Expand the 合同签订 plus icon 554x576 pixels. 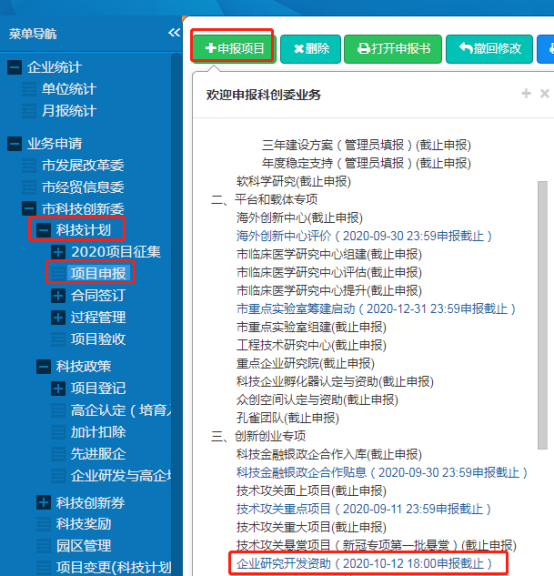pyautogui.click(x=58, y=296)
